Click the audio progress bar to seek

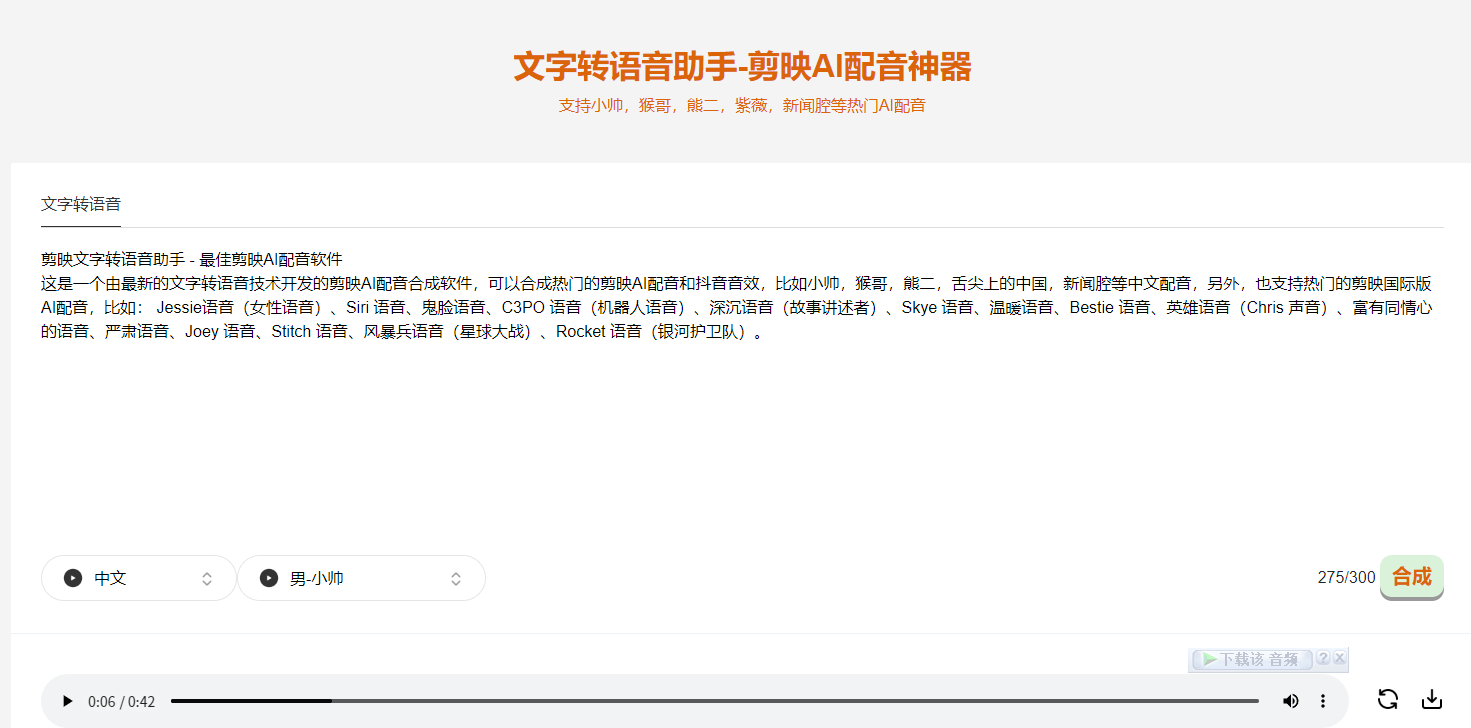(x=700, y=701)
